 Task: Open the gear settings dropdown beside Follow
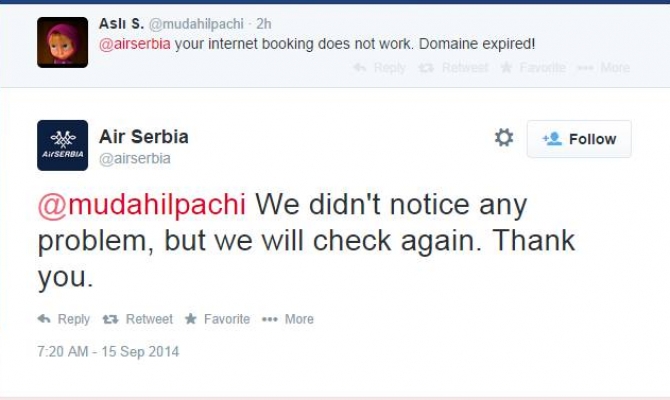point(504,138)
